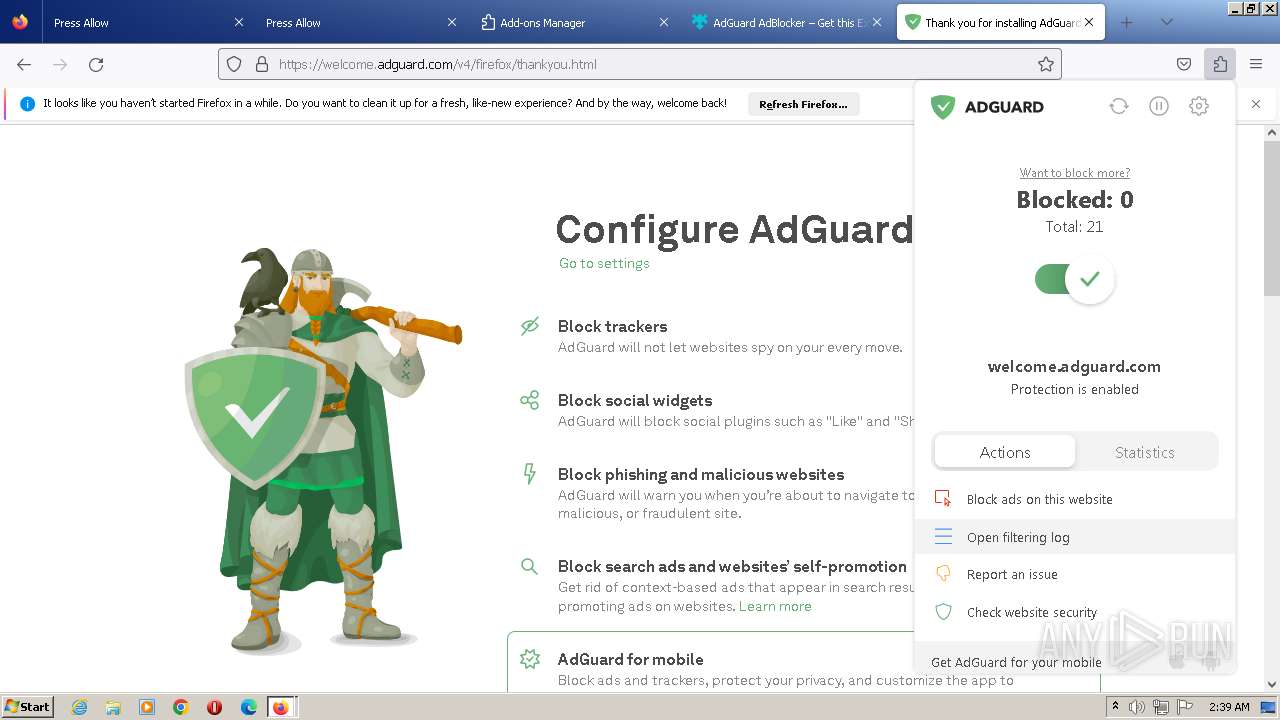Choose 'Check website security' action

[1075, 612]
